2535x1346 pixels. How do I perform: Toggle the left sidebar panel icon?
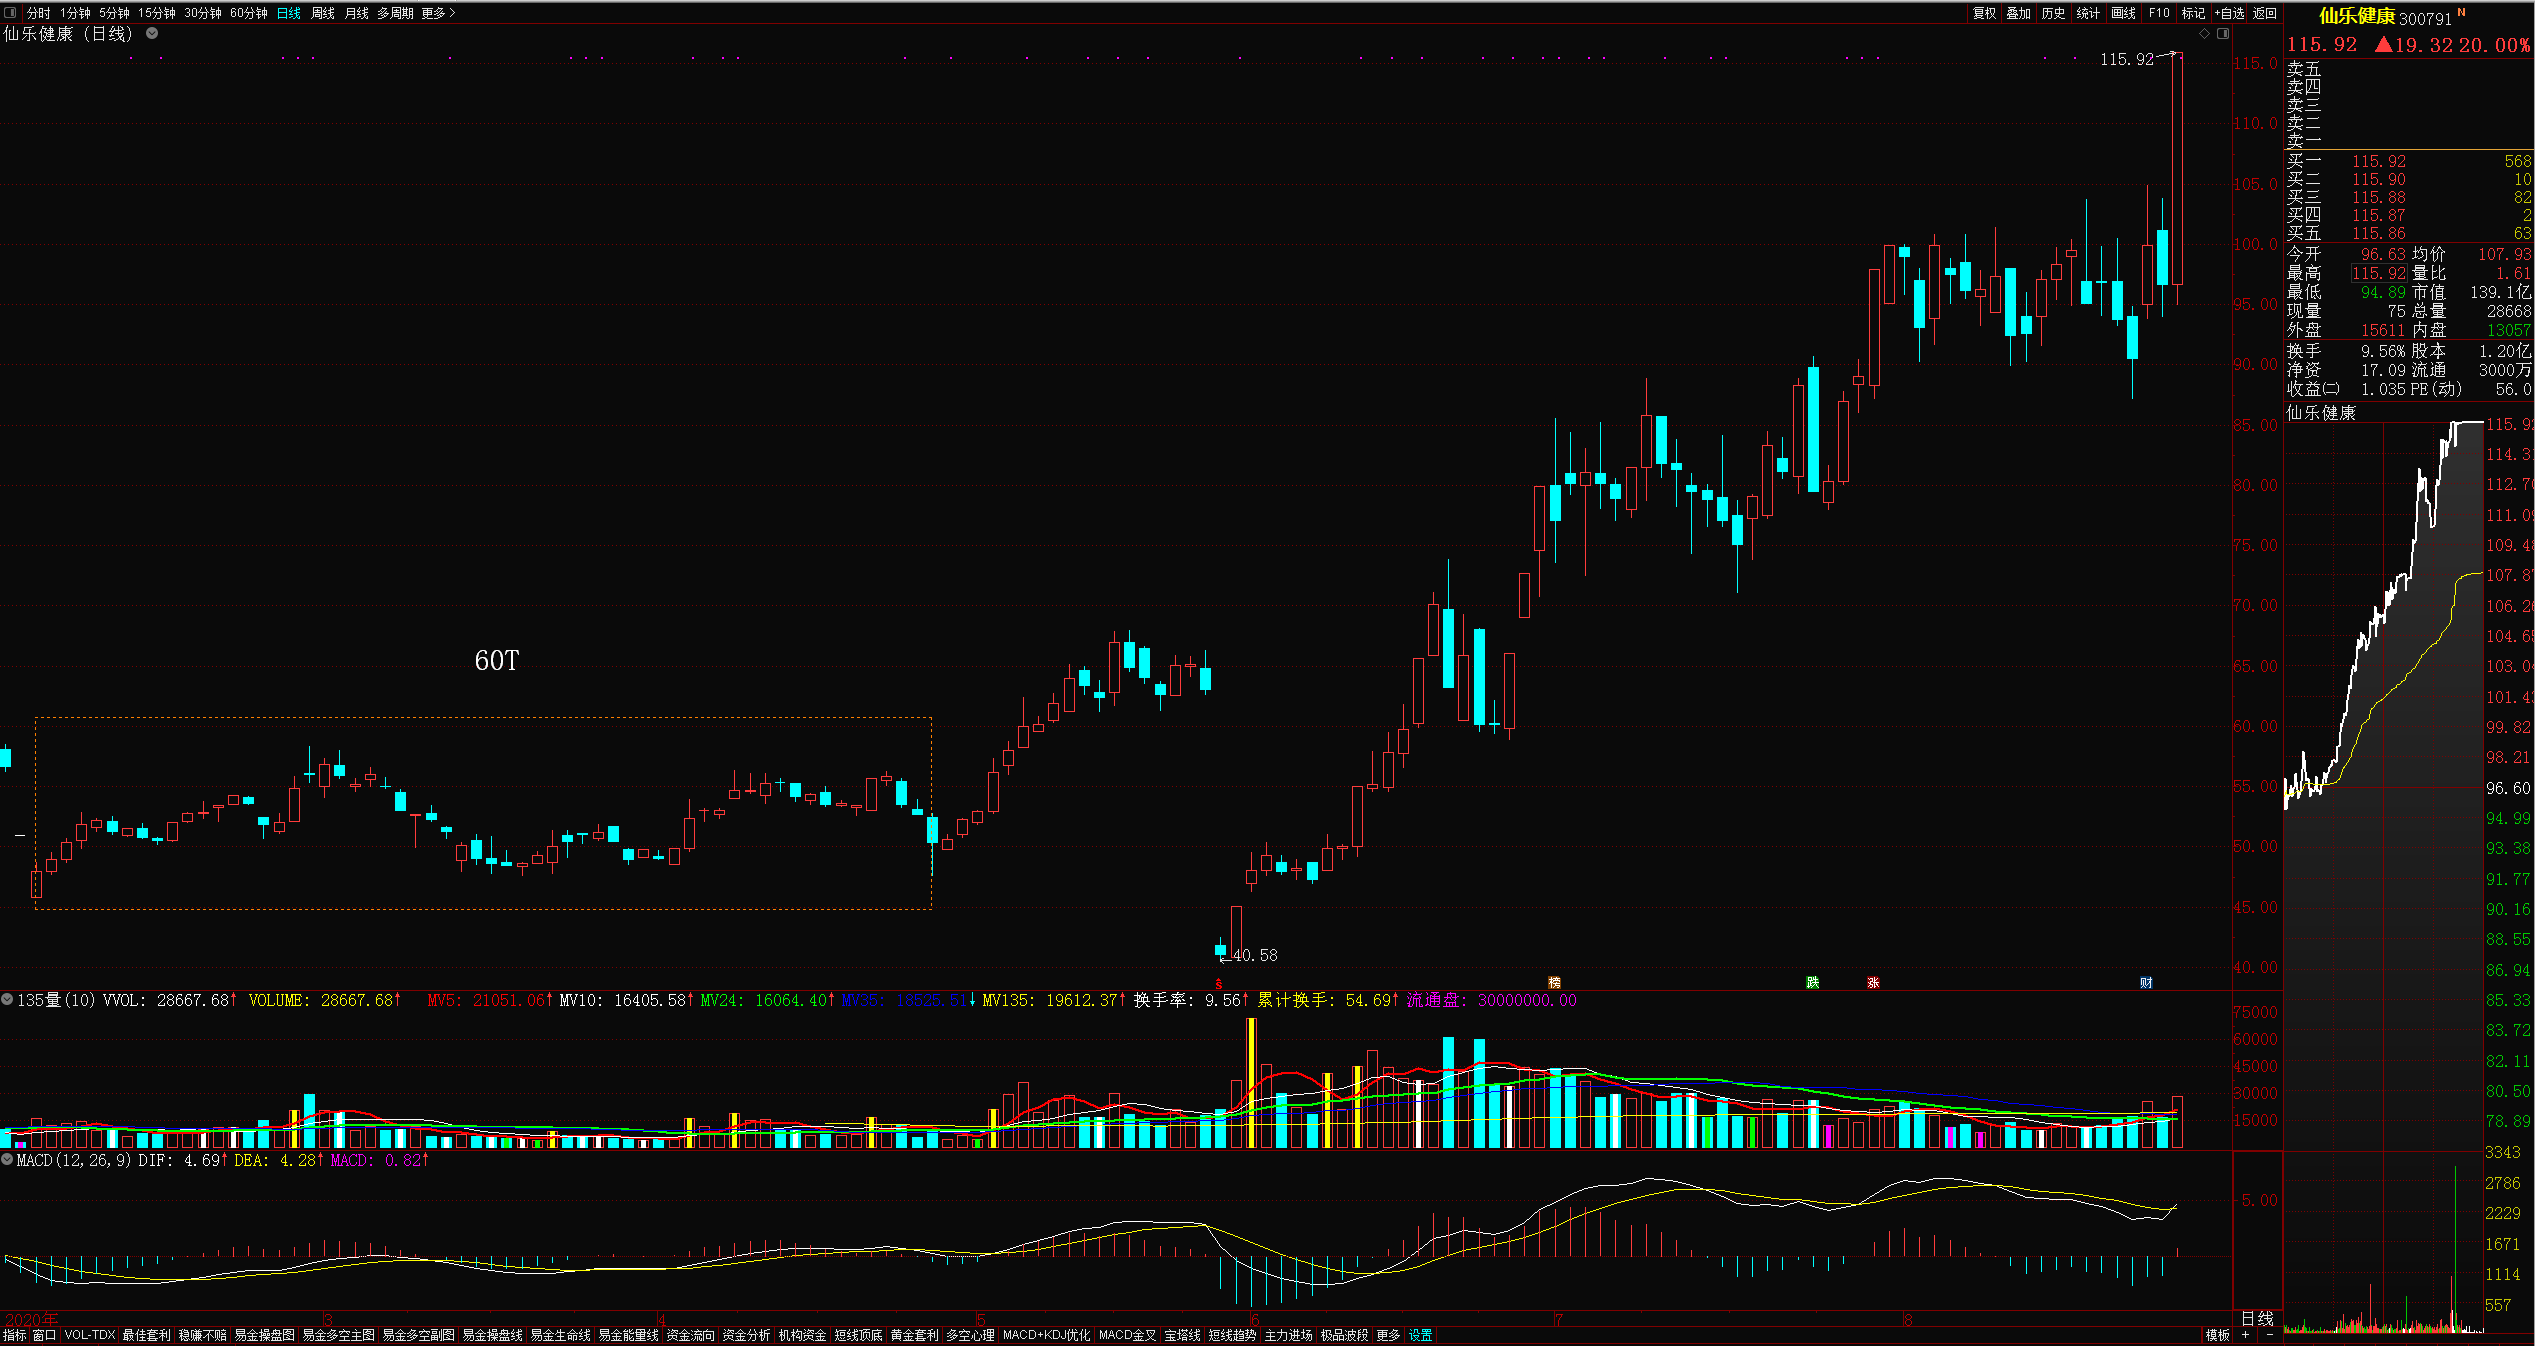coord(11,13)
